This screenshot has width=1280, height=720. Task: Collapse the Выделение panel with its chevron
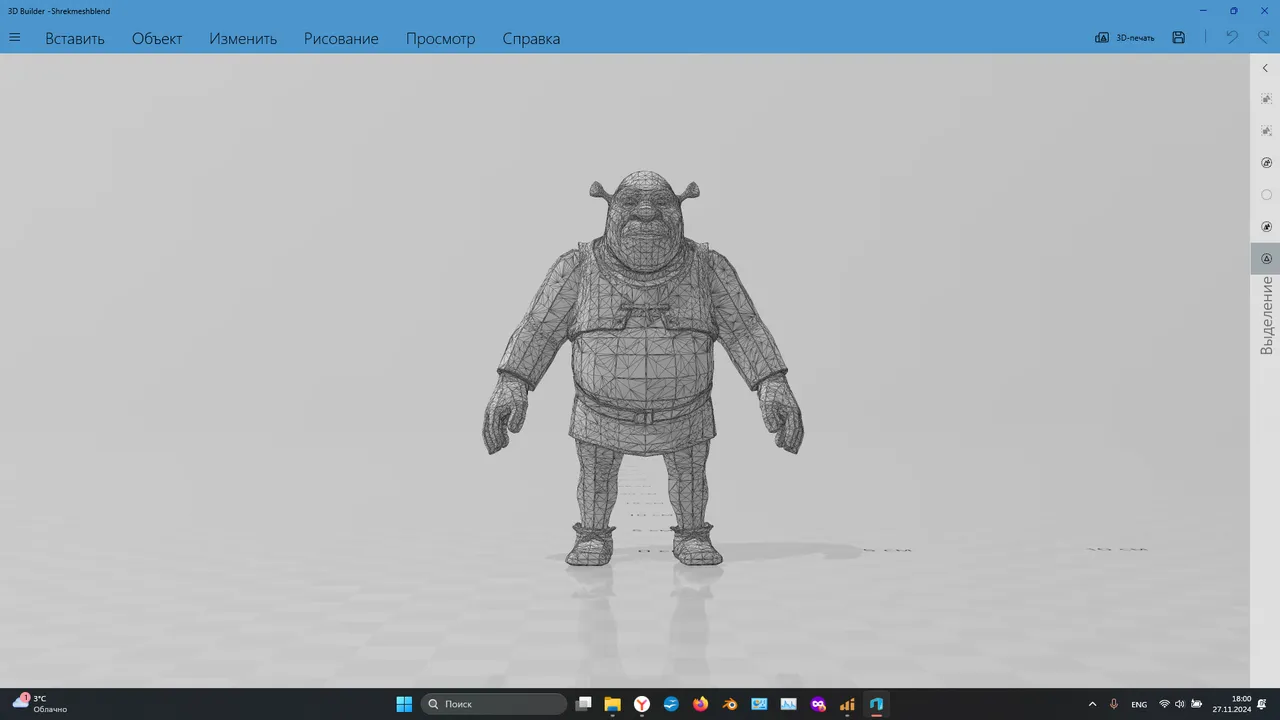(x=1265, y=68)
